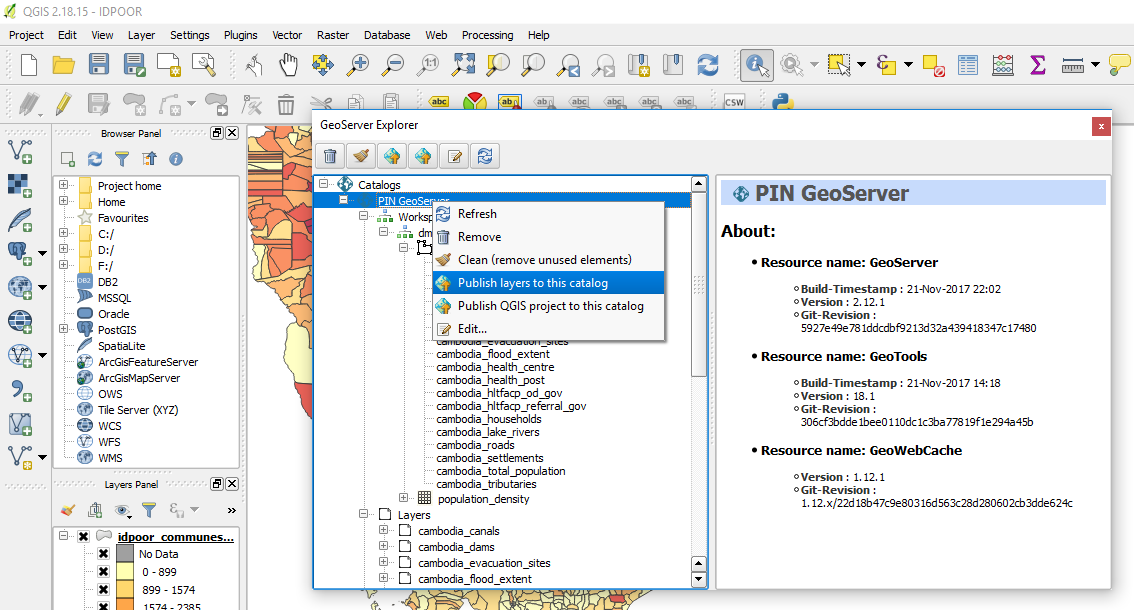Toggle the 899 - 1574 class checkbox

(103, 590)
